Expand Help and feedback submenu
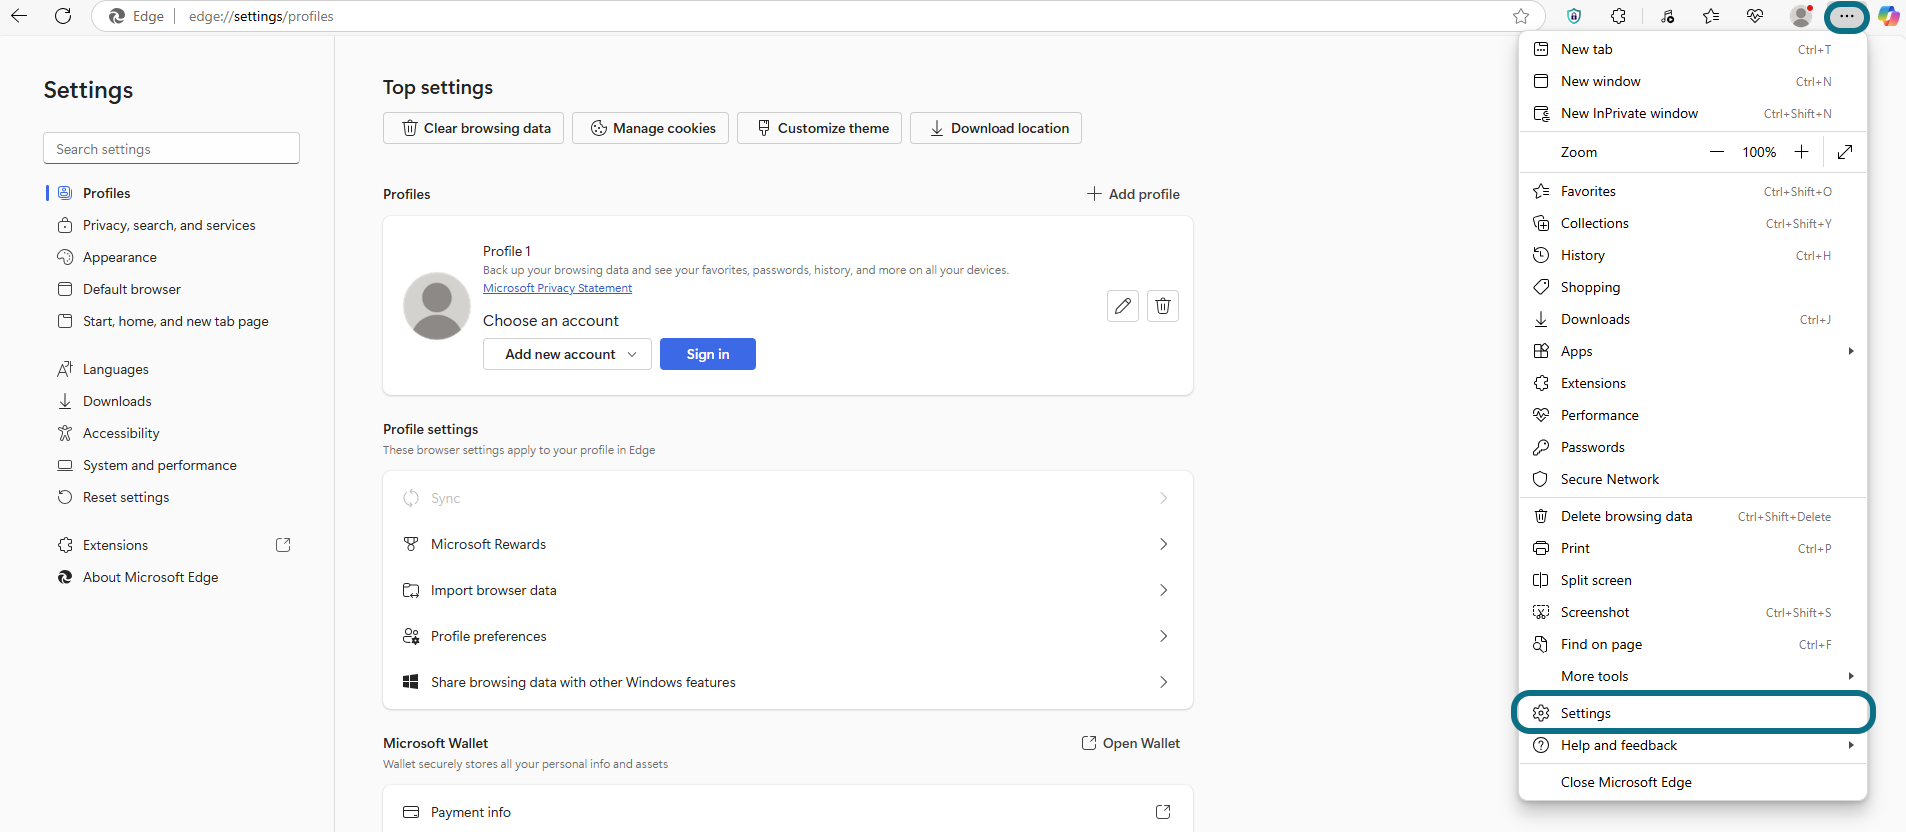 click(x=1693, y=745)
